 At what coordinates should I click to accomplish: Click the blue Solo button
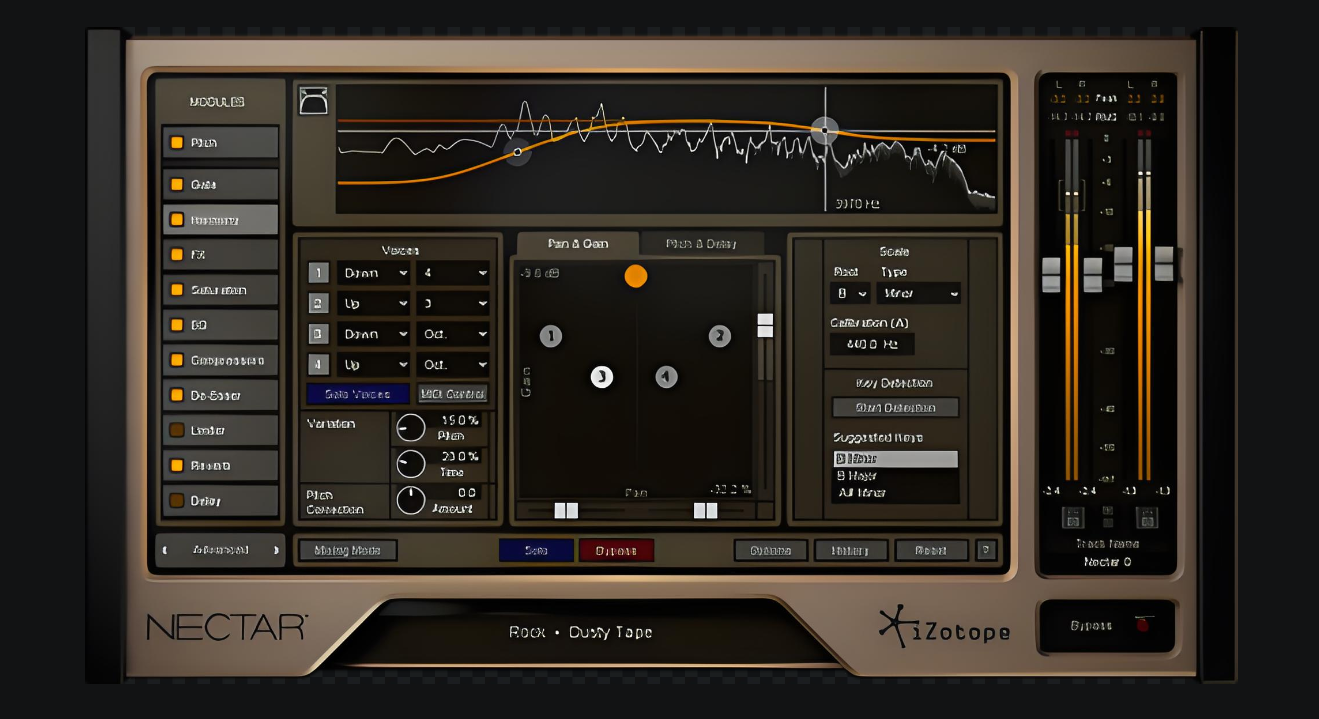[x=536, y=550]
